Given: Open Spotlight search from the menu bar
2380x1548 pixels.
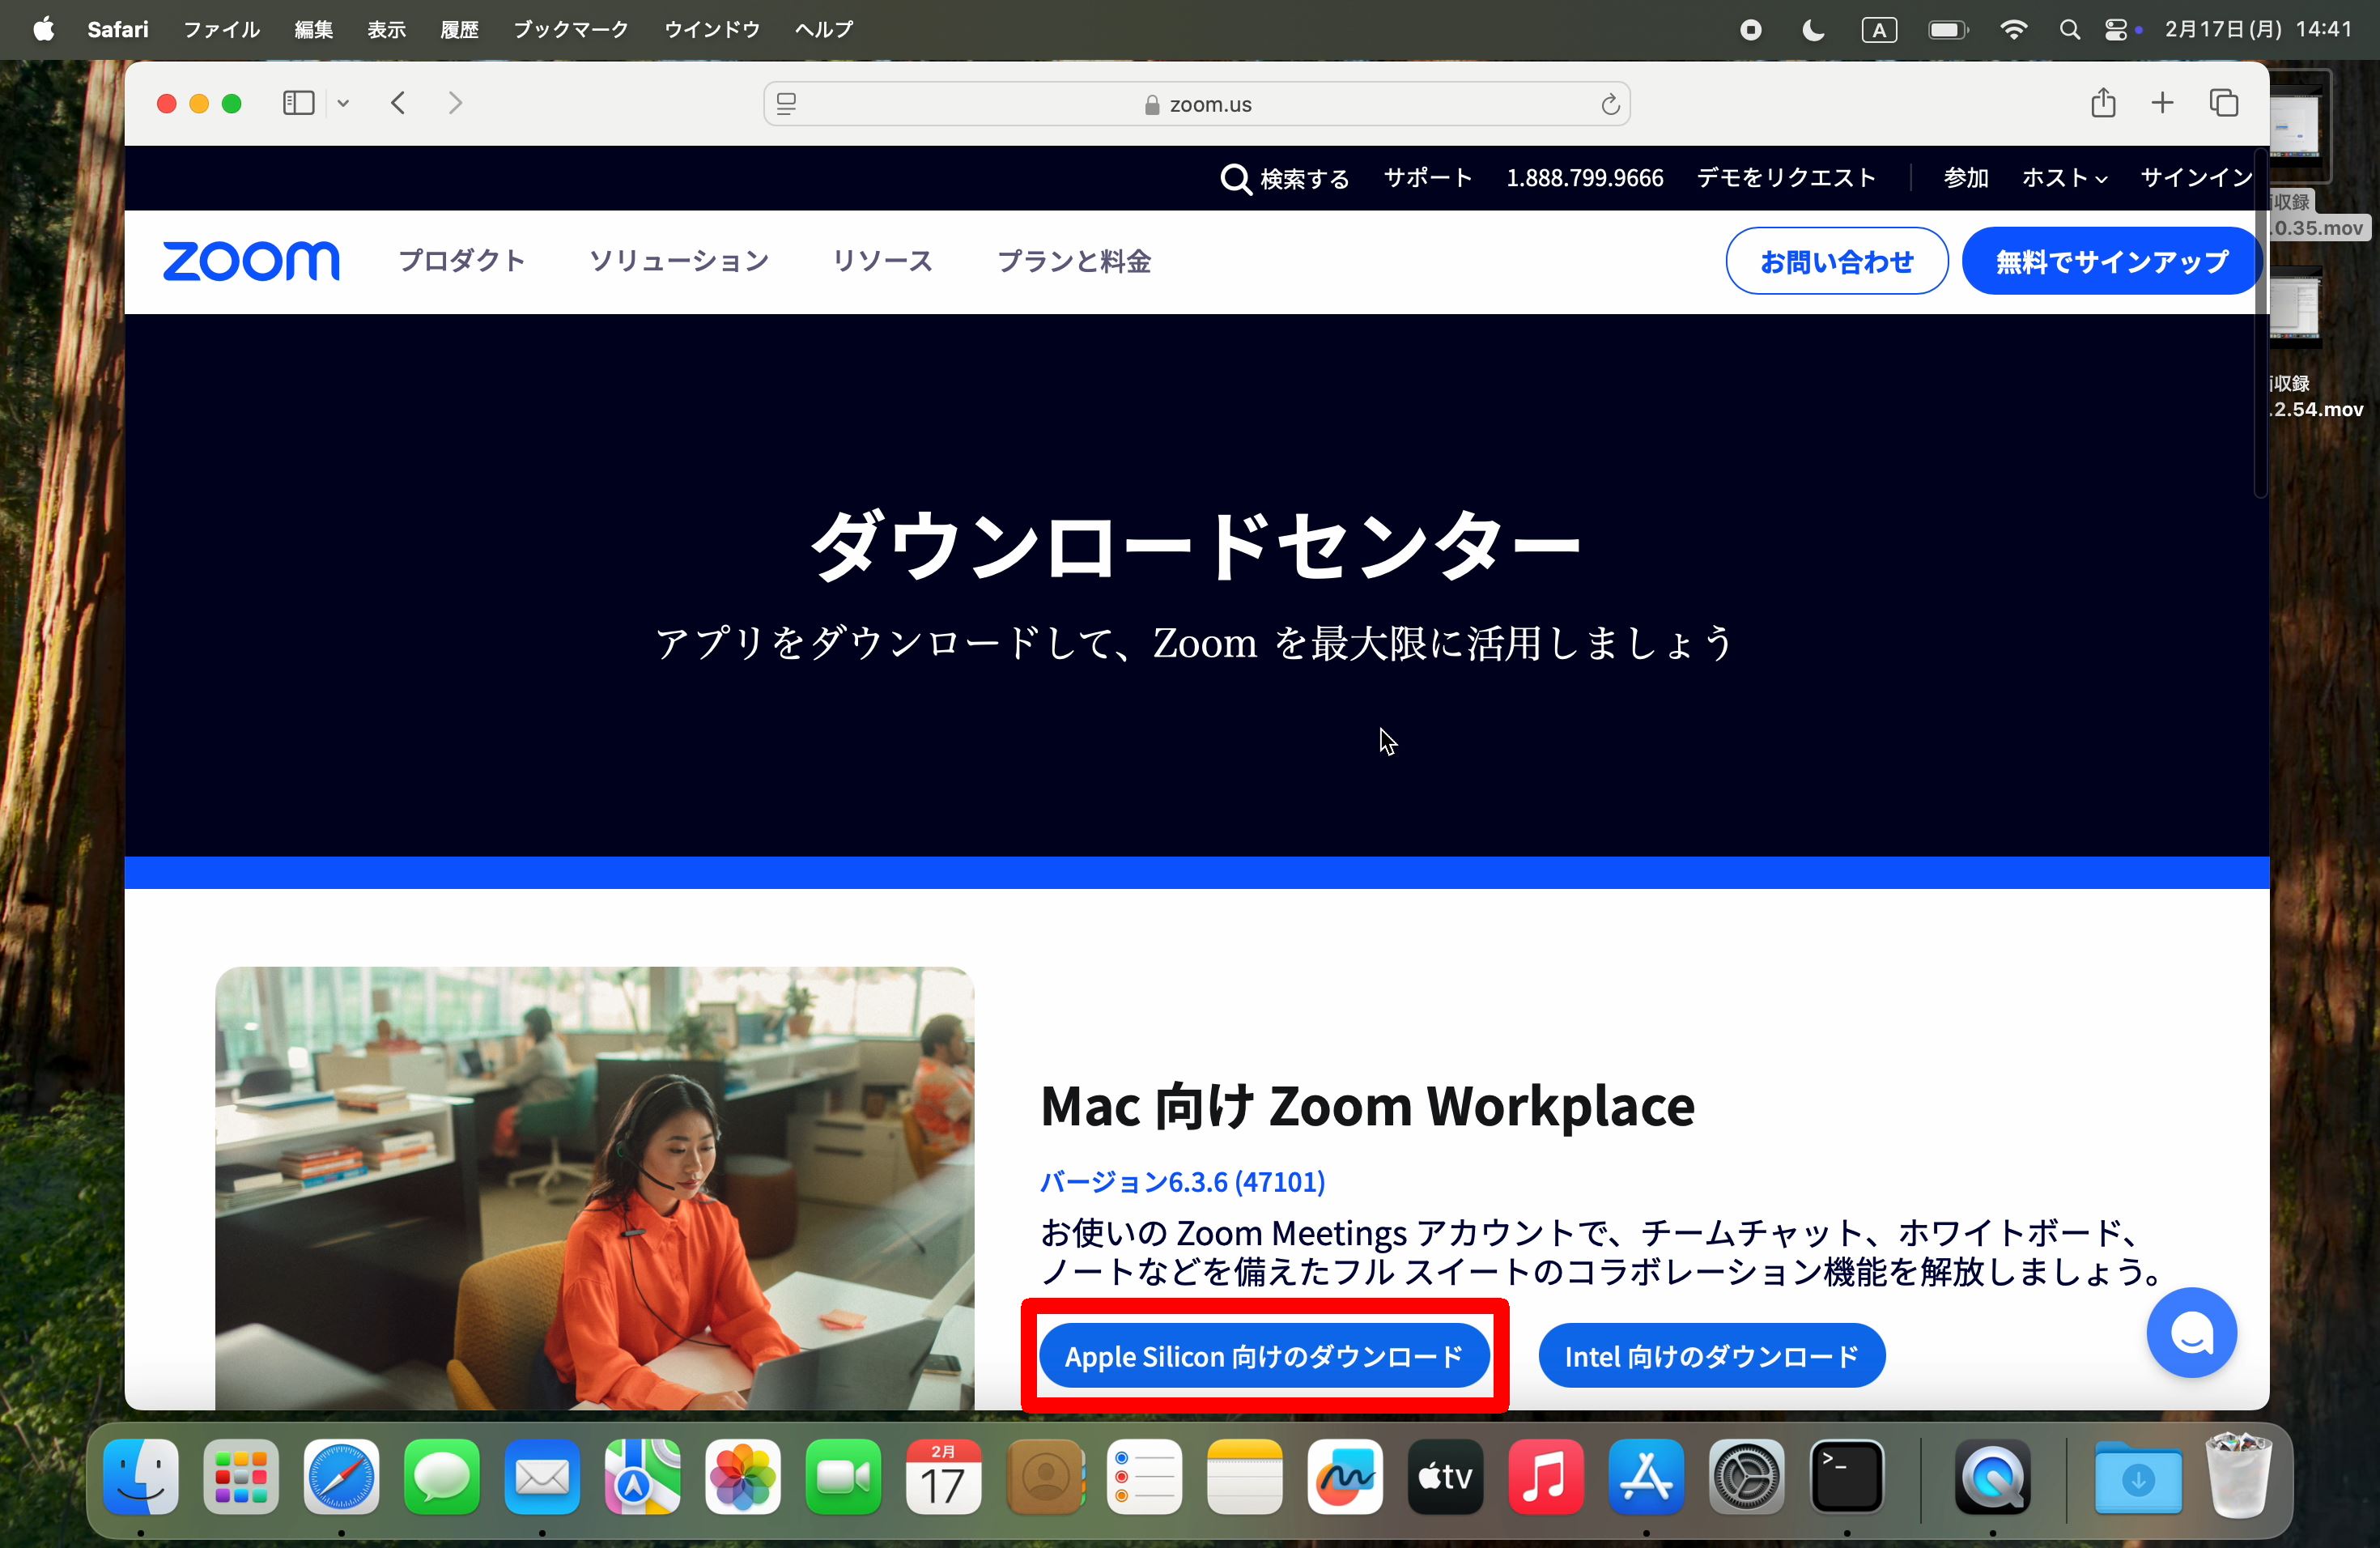Looking at the screenshot, I should pos(2070,29).
